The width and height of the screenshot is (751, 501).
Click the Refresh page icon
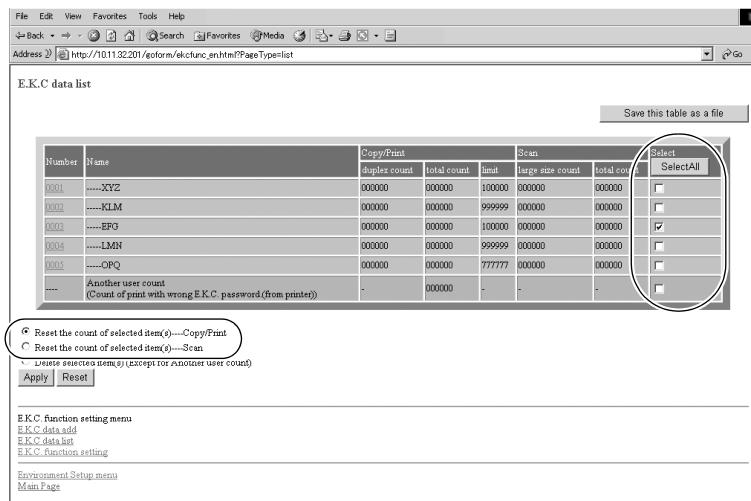(x=111, y=35)
